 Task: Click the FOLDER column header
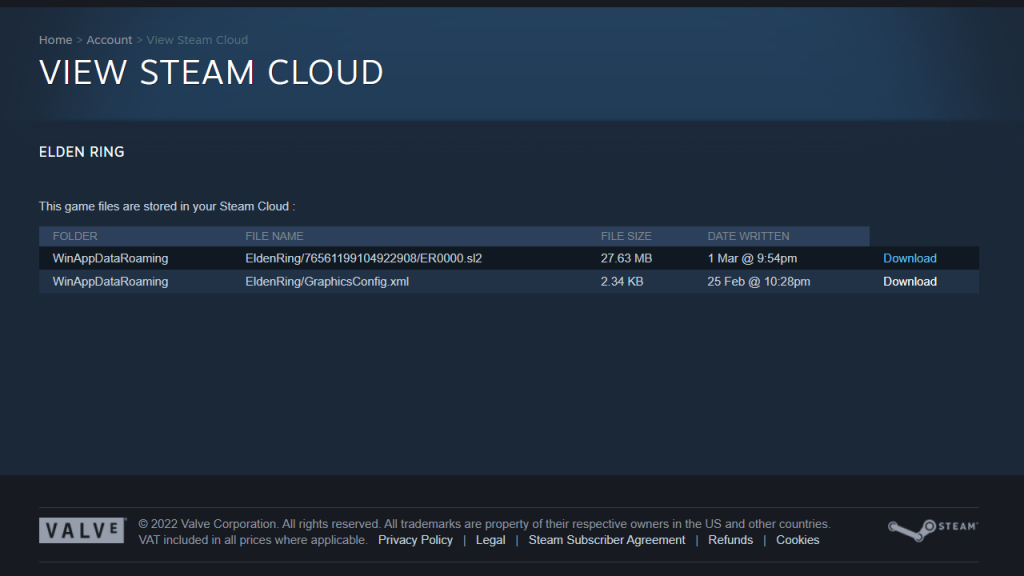tap(75, 236)
